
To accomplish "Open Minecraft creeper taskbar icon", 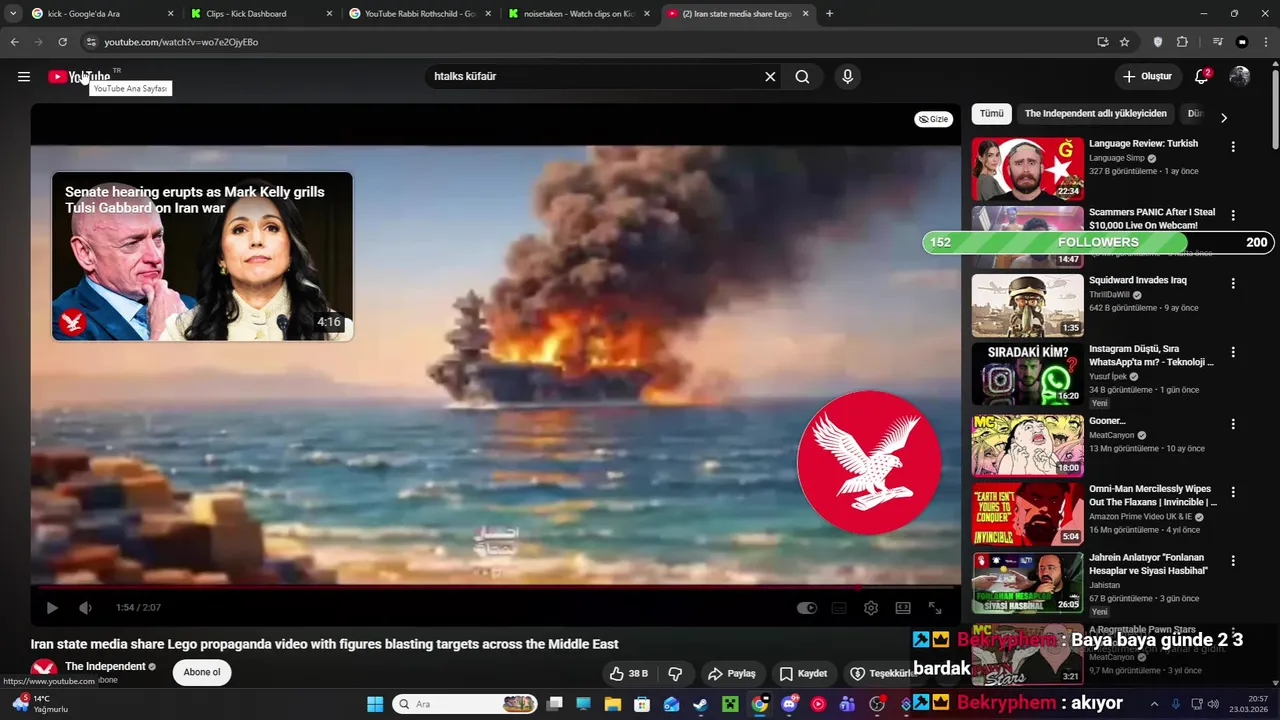I will 730,704.
